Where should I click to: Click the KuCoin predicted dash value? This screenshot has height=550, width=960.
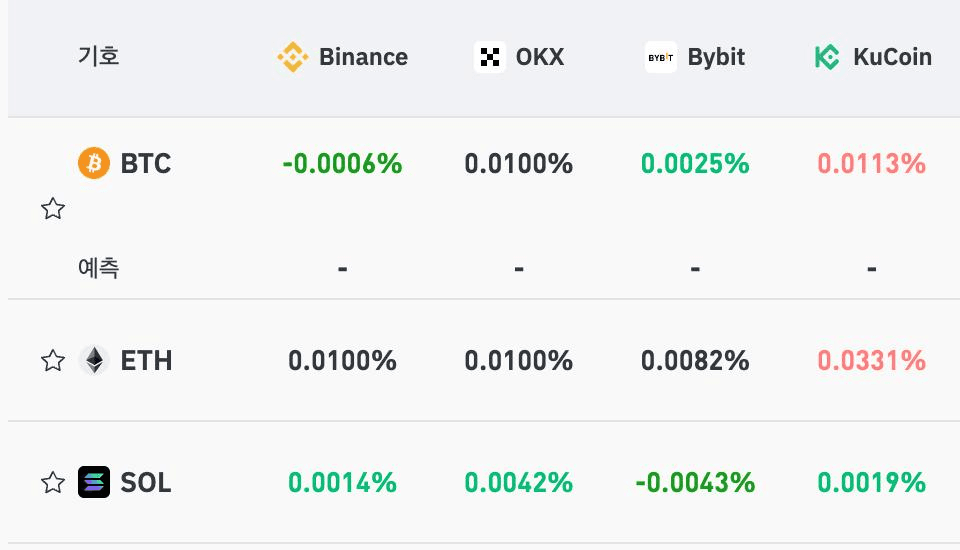point(871,268)
